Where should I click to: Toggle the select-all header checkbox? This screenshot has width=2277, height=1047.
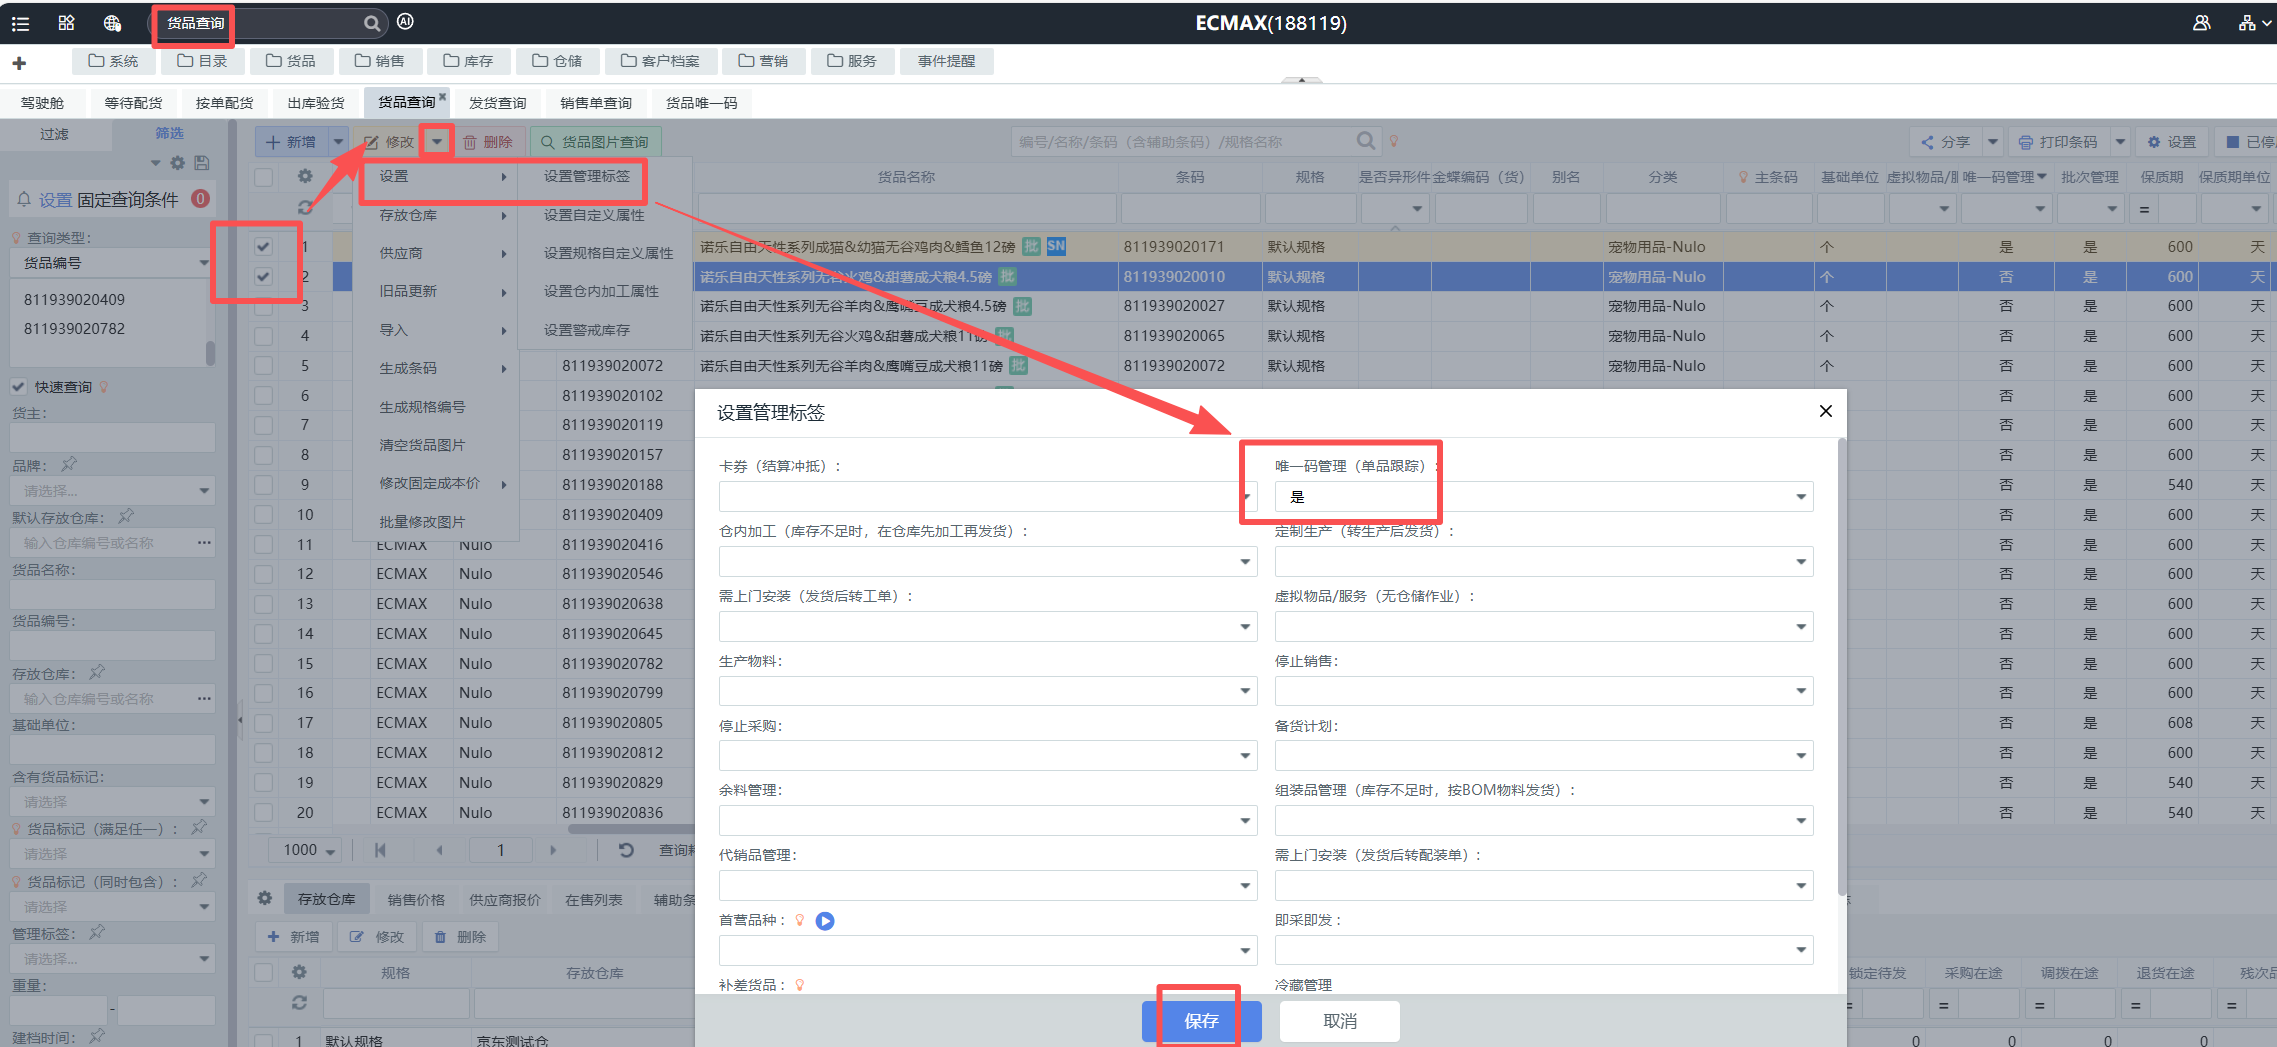pyautogui.click(x=263, y=177)
